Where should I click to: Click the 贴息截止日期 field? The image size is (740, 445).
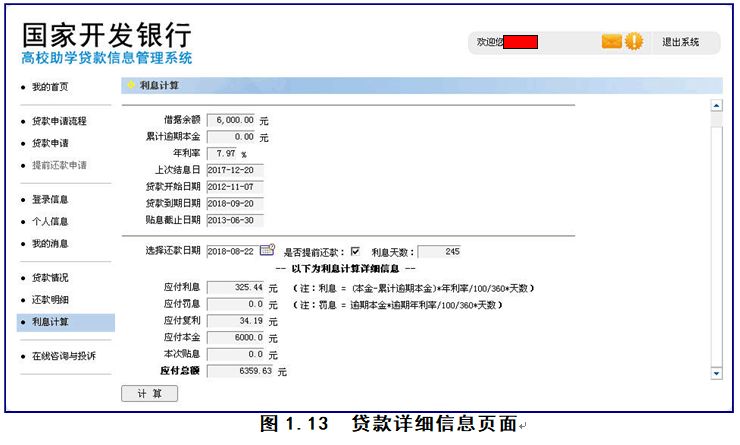[x=235, y=220]
